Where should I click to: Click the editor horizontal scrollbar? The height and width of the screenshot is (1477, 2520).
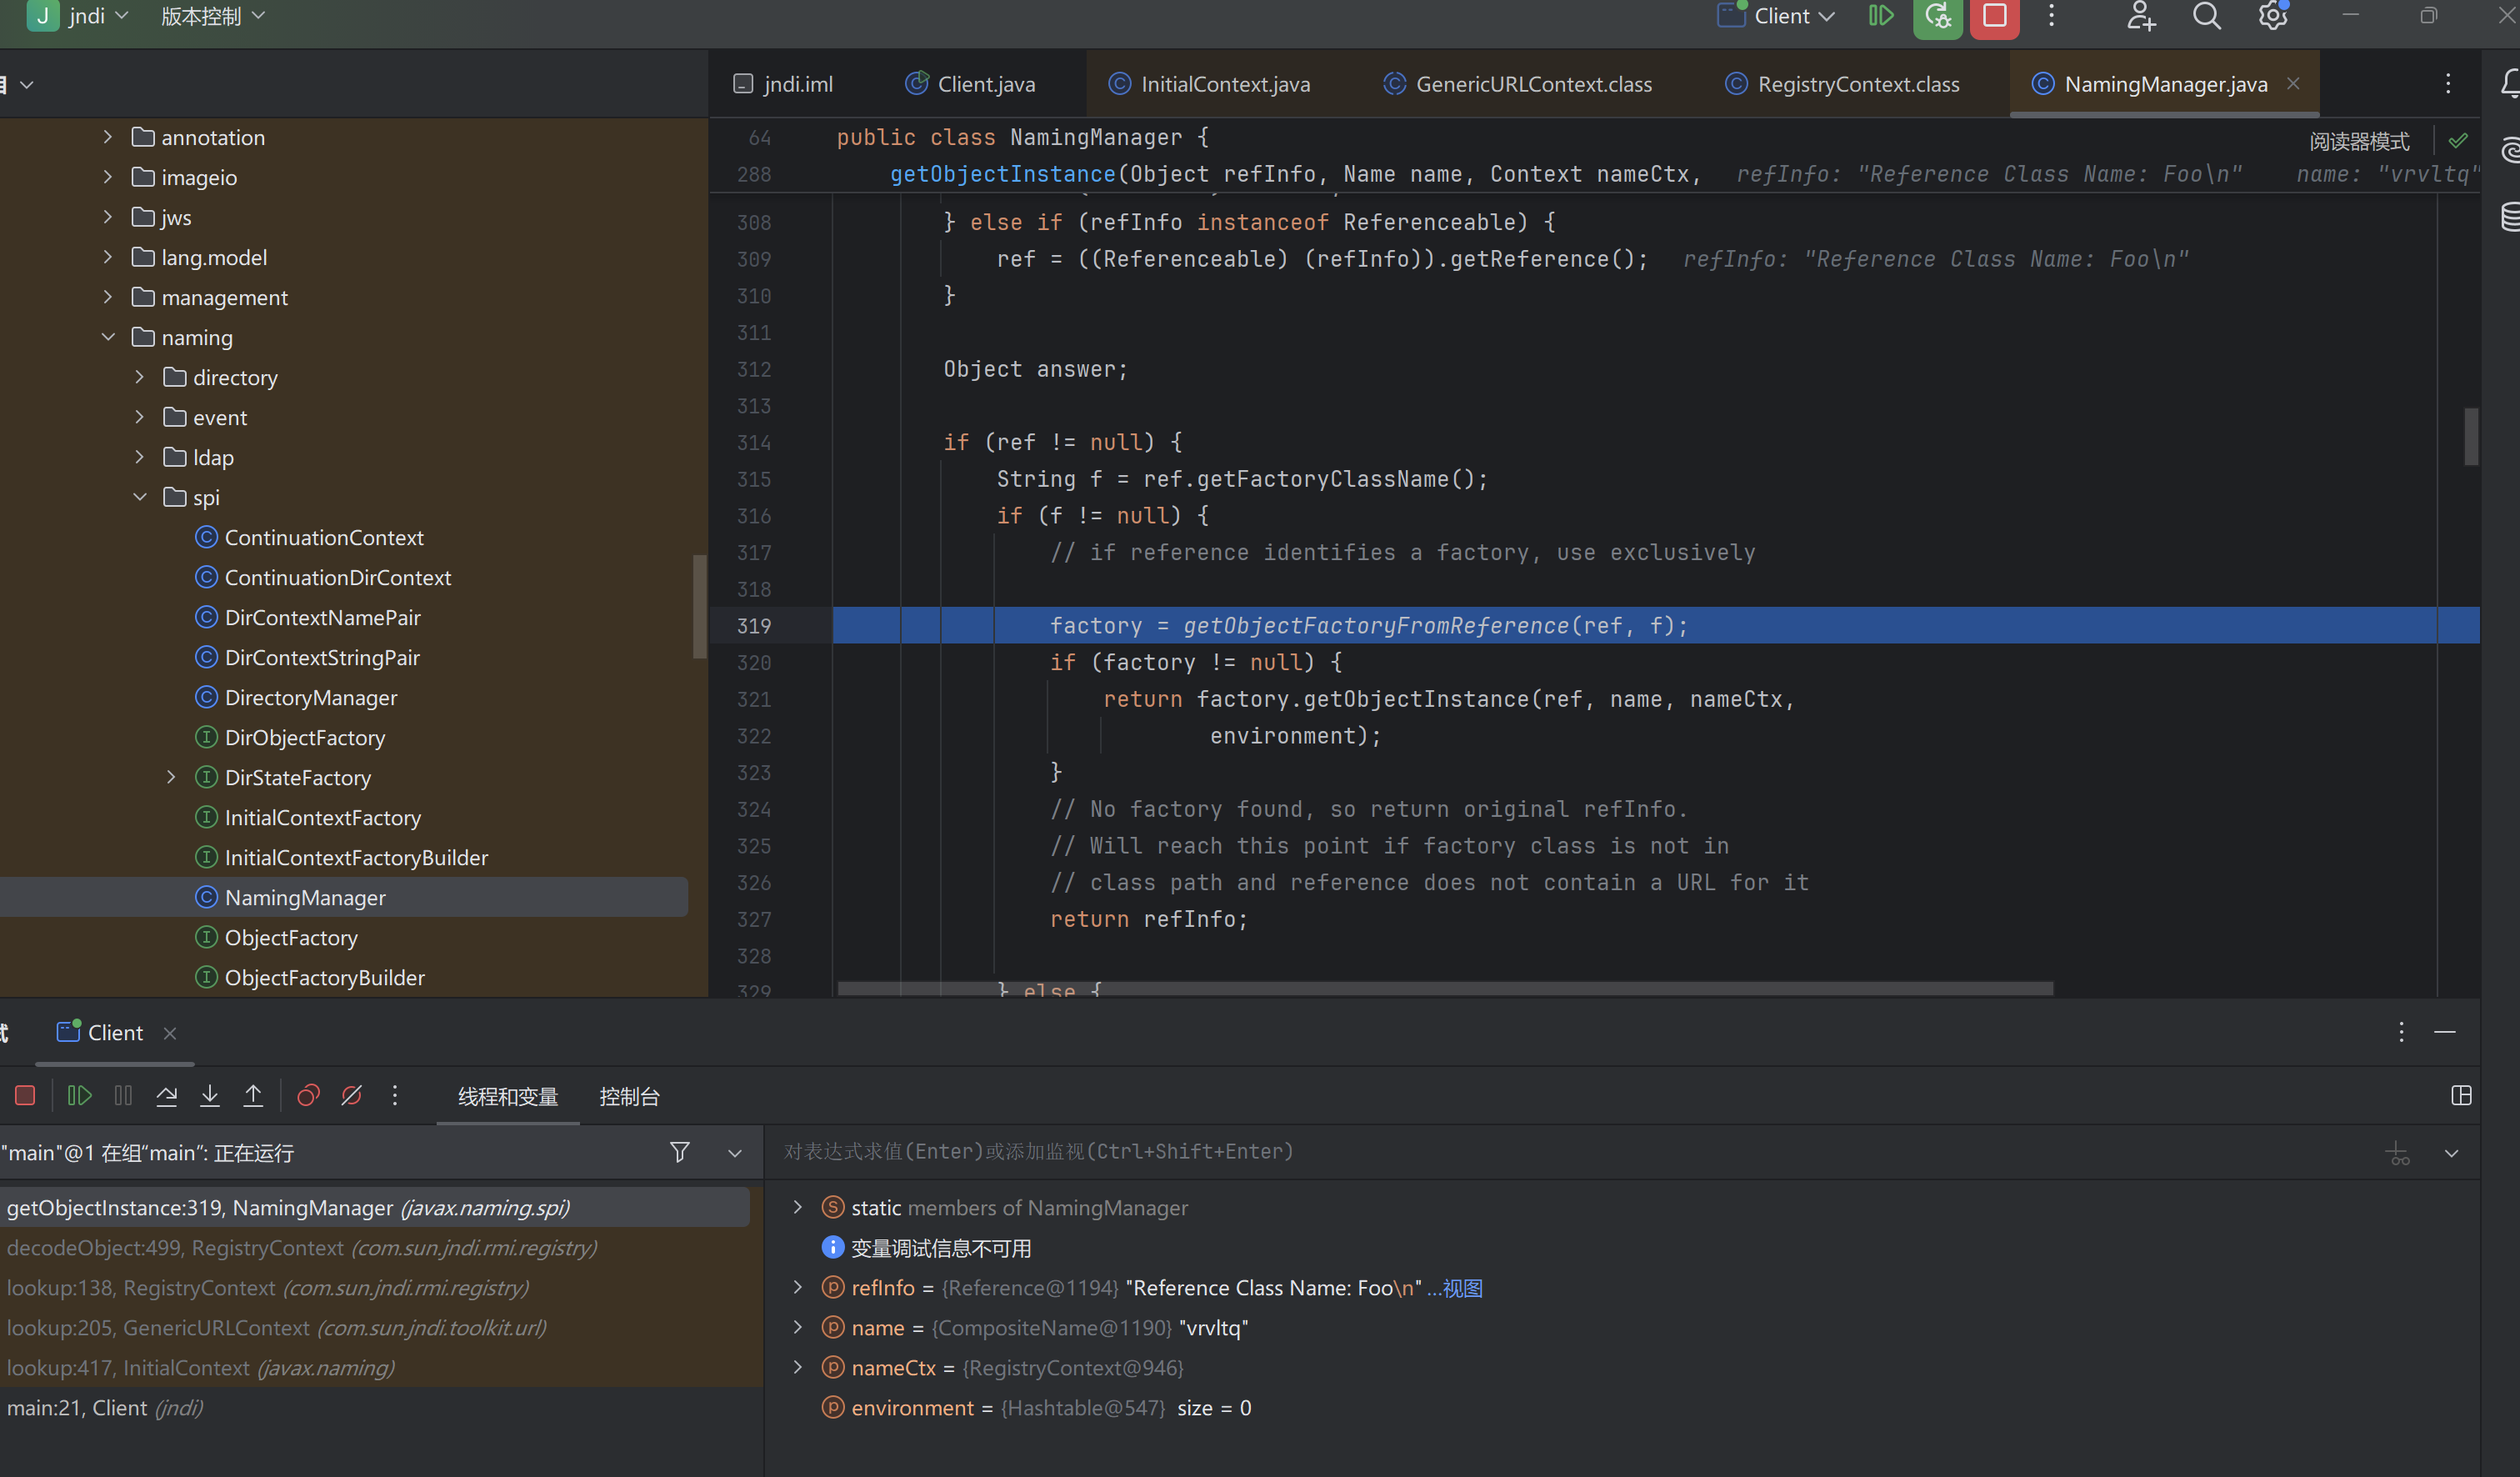[1444, 988]
